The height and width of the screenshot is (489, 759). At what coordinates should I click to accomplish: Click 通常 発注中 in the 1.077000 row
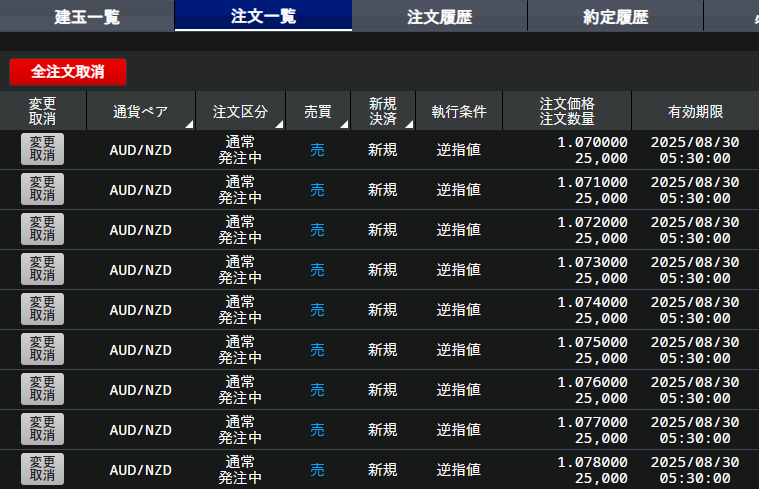pyautogui.click(x=240, y=429)
